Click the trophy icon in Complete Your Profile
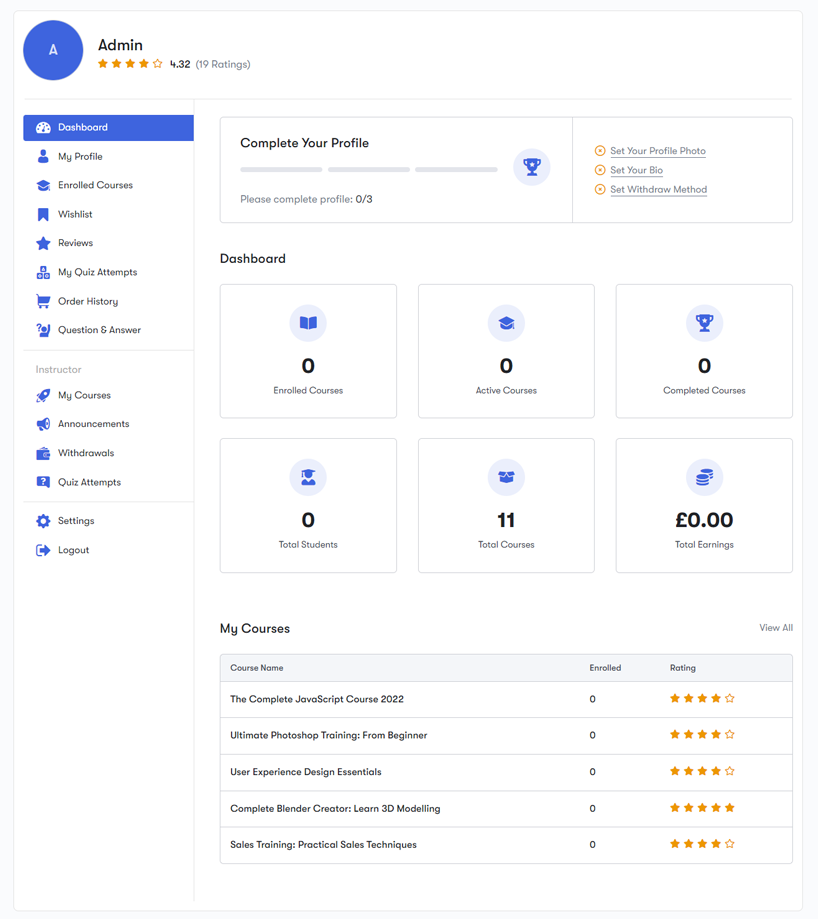The height and width of the screenshot is (919, 818). 531,167
